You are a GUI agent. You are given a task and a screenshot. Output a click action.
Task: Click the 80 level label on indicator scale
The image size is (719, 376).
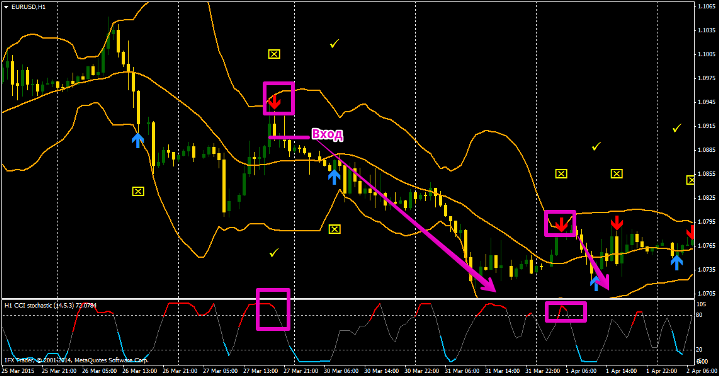coord(699,315)
